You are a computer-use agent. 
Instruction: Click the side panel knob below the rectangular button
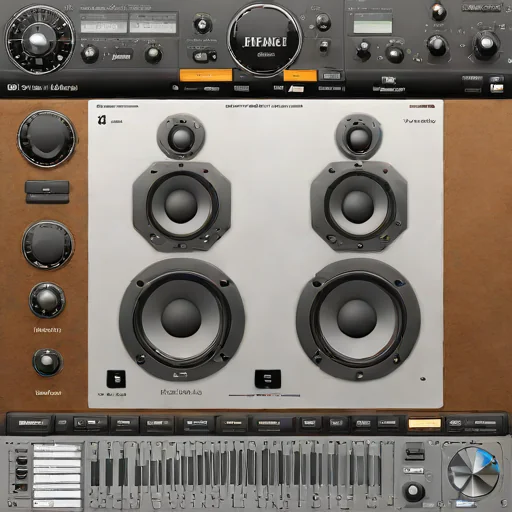48,244
